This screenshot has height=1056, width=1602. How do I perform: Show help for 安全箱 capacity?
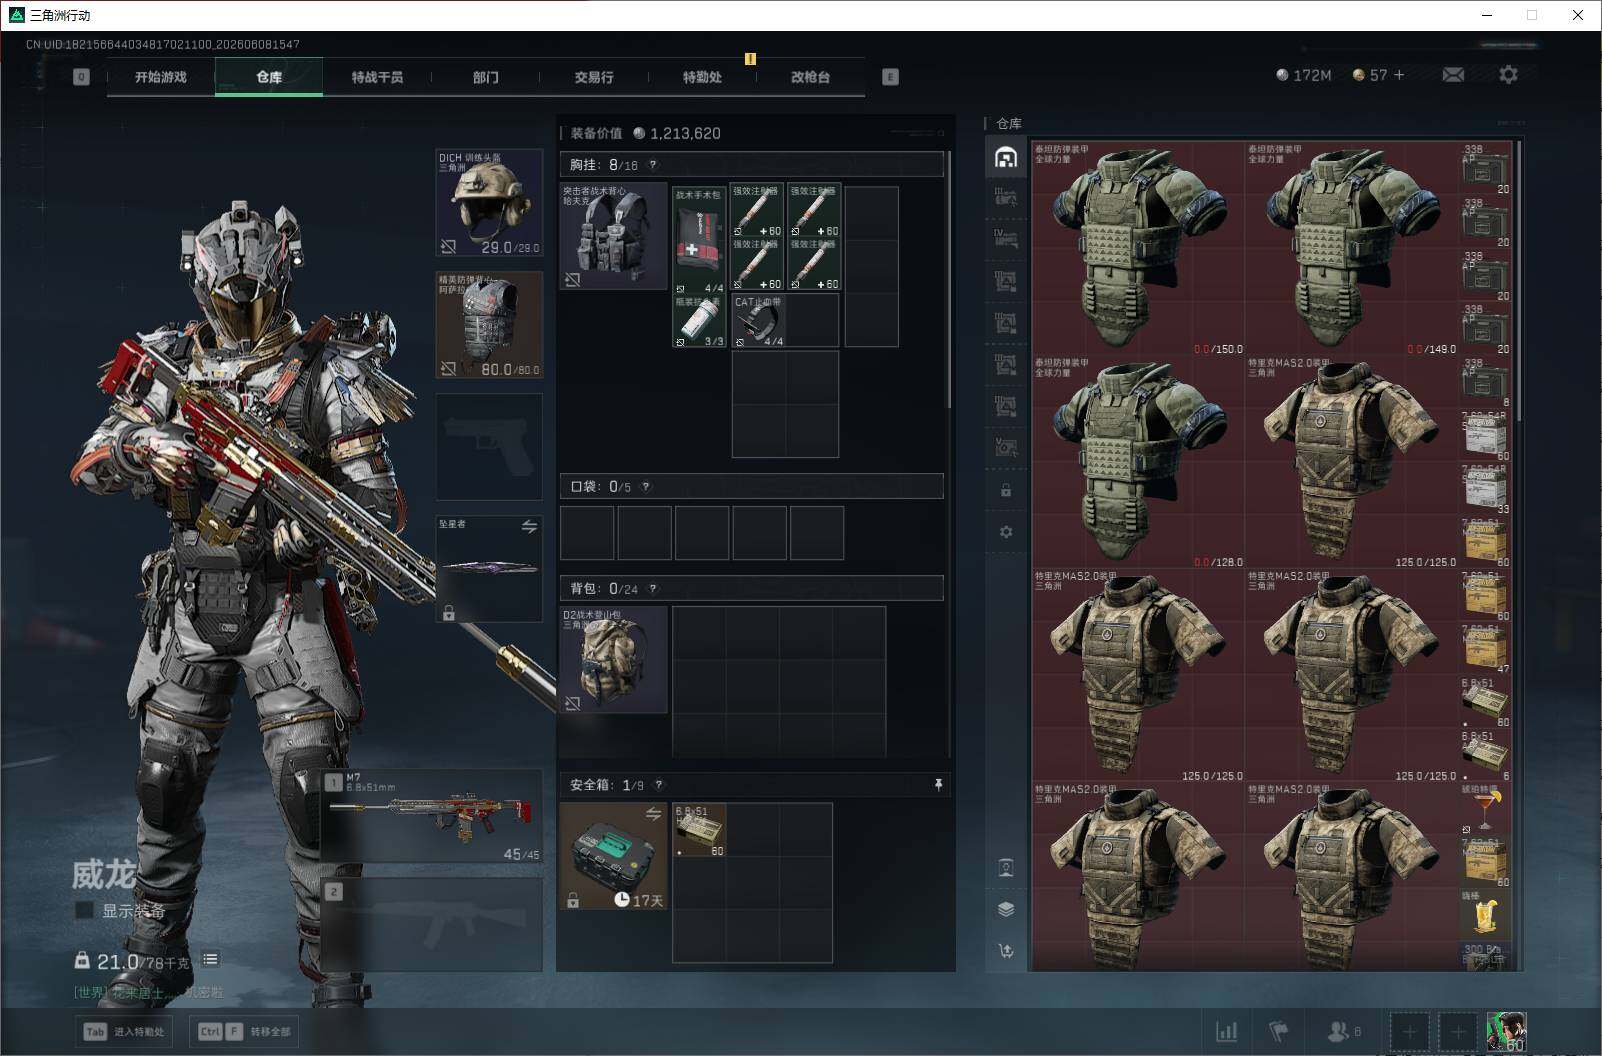tap(659, 785)
